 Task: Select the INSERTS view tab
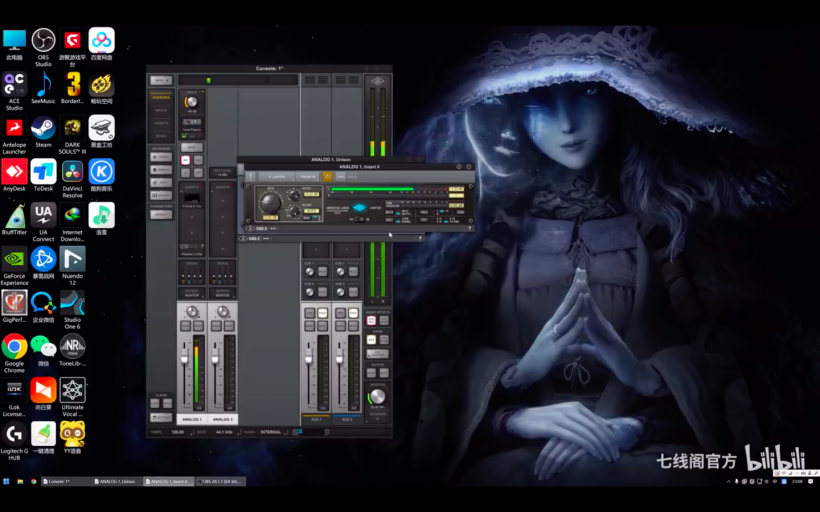pyautogui.click(x=161, y=123)
